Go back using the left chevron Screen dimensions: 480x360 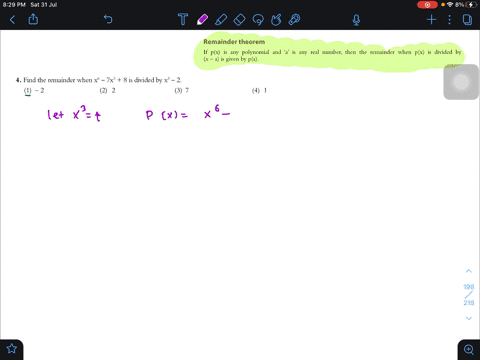coord(12,20)
